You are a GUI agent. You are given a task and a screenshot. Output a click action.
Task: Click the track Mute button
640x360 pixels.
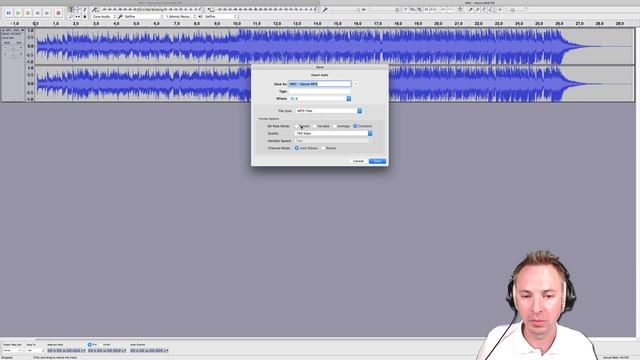pyautogui.click(x=7, y=42)
